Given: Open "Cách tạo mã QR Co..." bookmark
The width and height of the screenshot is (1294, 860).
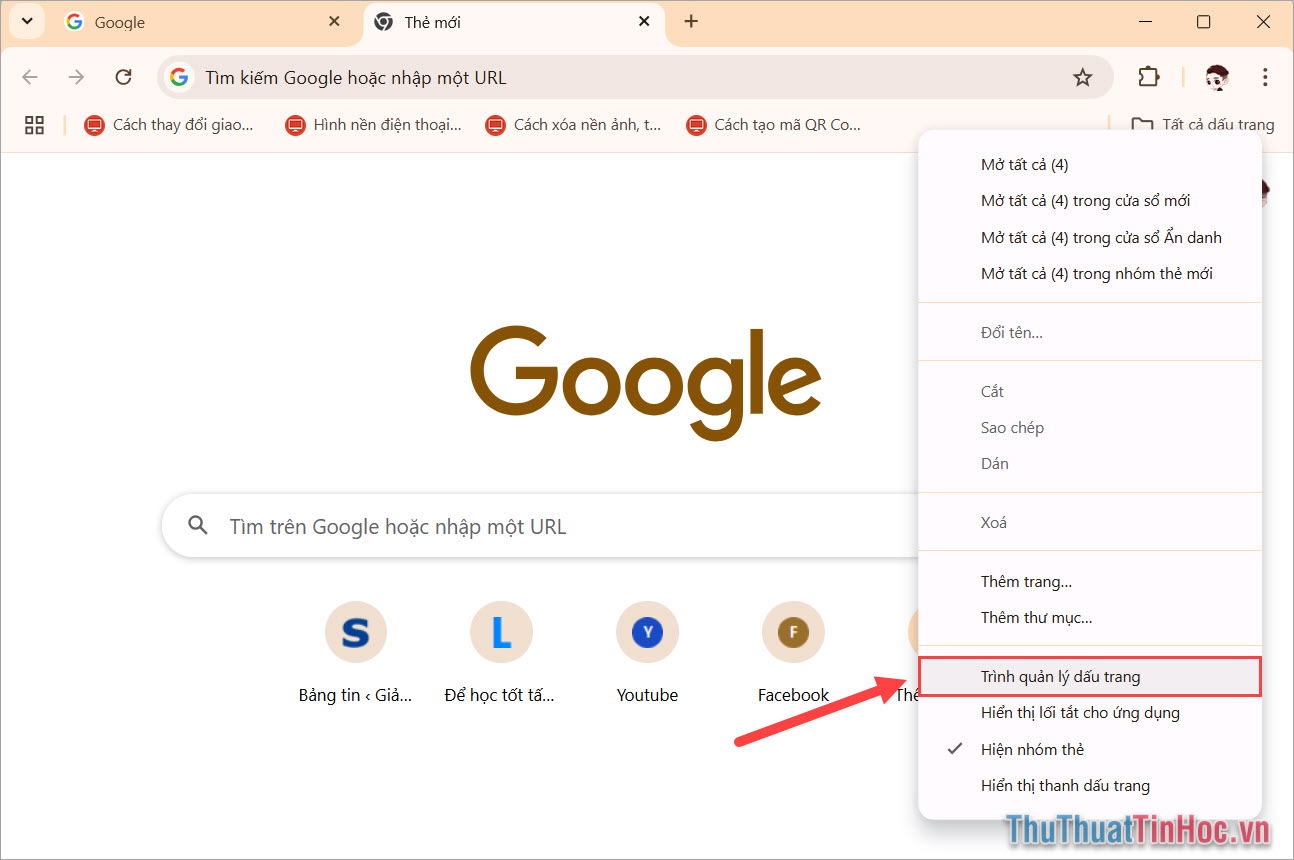Looking at the screenshot, I should [x=774, y=125].
